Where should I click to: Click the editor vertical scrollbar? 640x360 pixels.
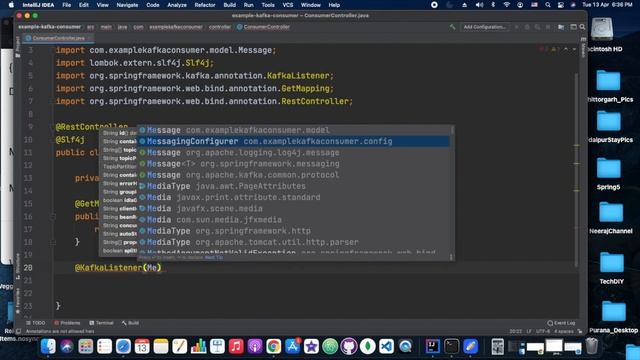pyautogui.click(x=576, y=169)
